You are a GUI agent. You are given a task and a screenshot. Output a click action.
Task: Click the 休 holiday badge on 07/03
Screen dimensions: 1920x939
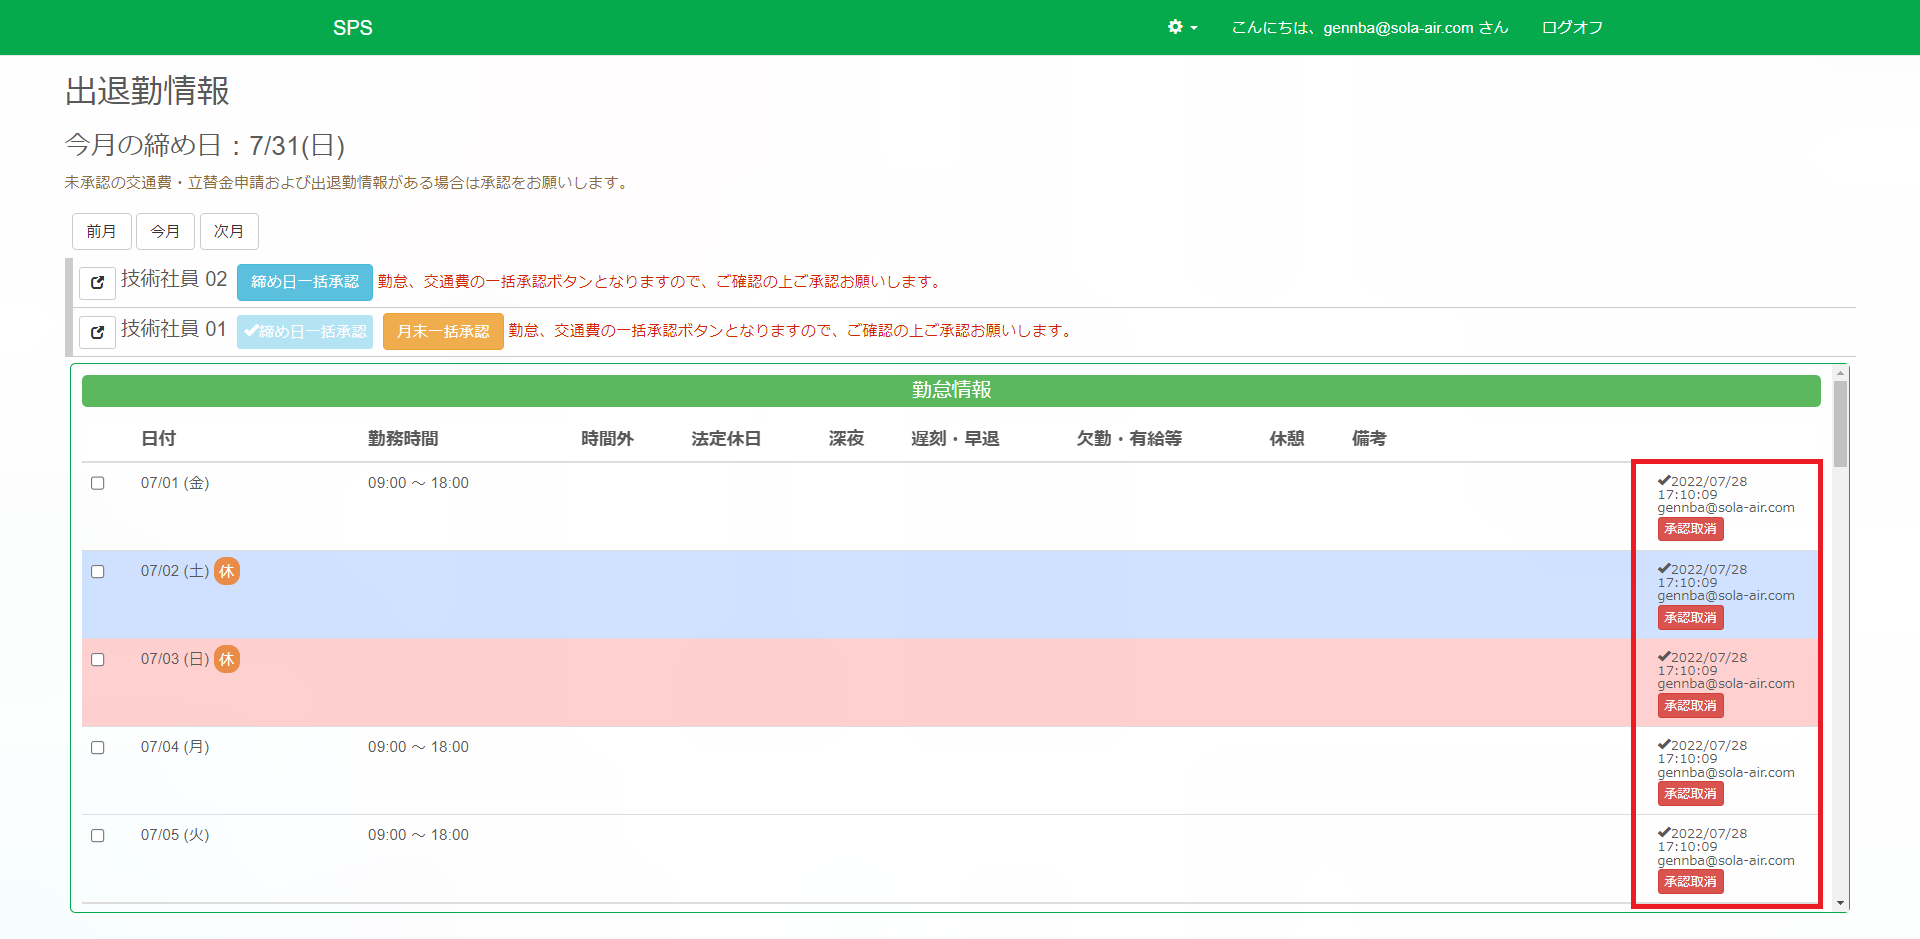[227, 659]
